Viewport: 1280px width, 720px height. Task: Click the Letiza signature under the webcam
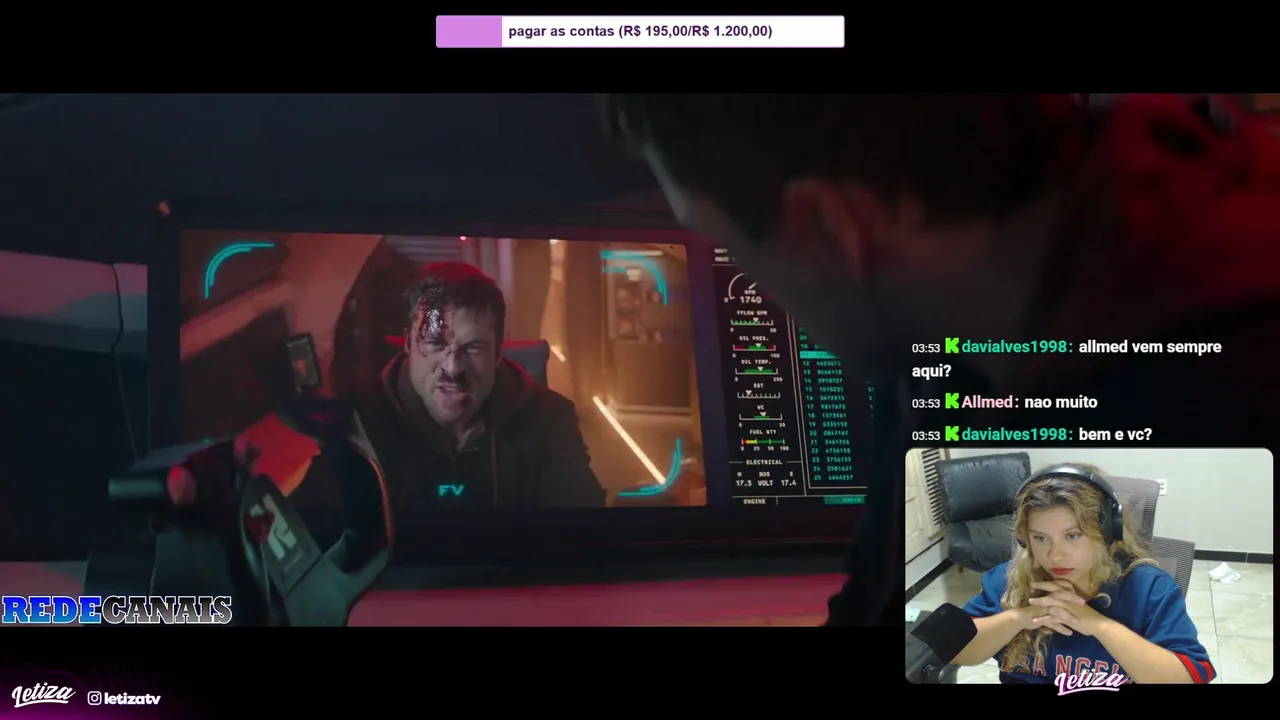point(1091,681)
